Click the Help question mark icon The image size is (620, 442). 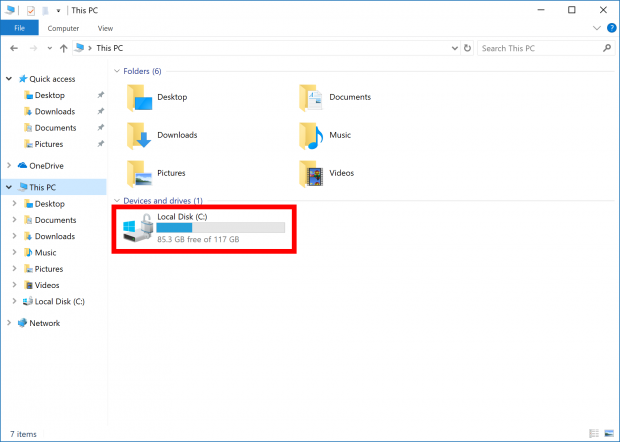click(609, 29)
